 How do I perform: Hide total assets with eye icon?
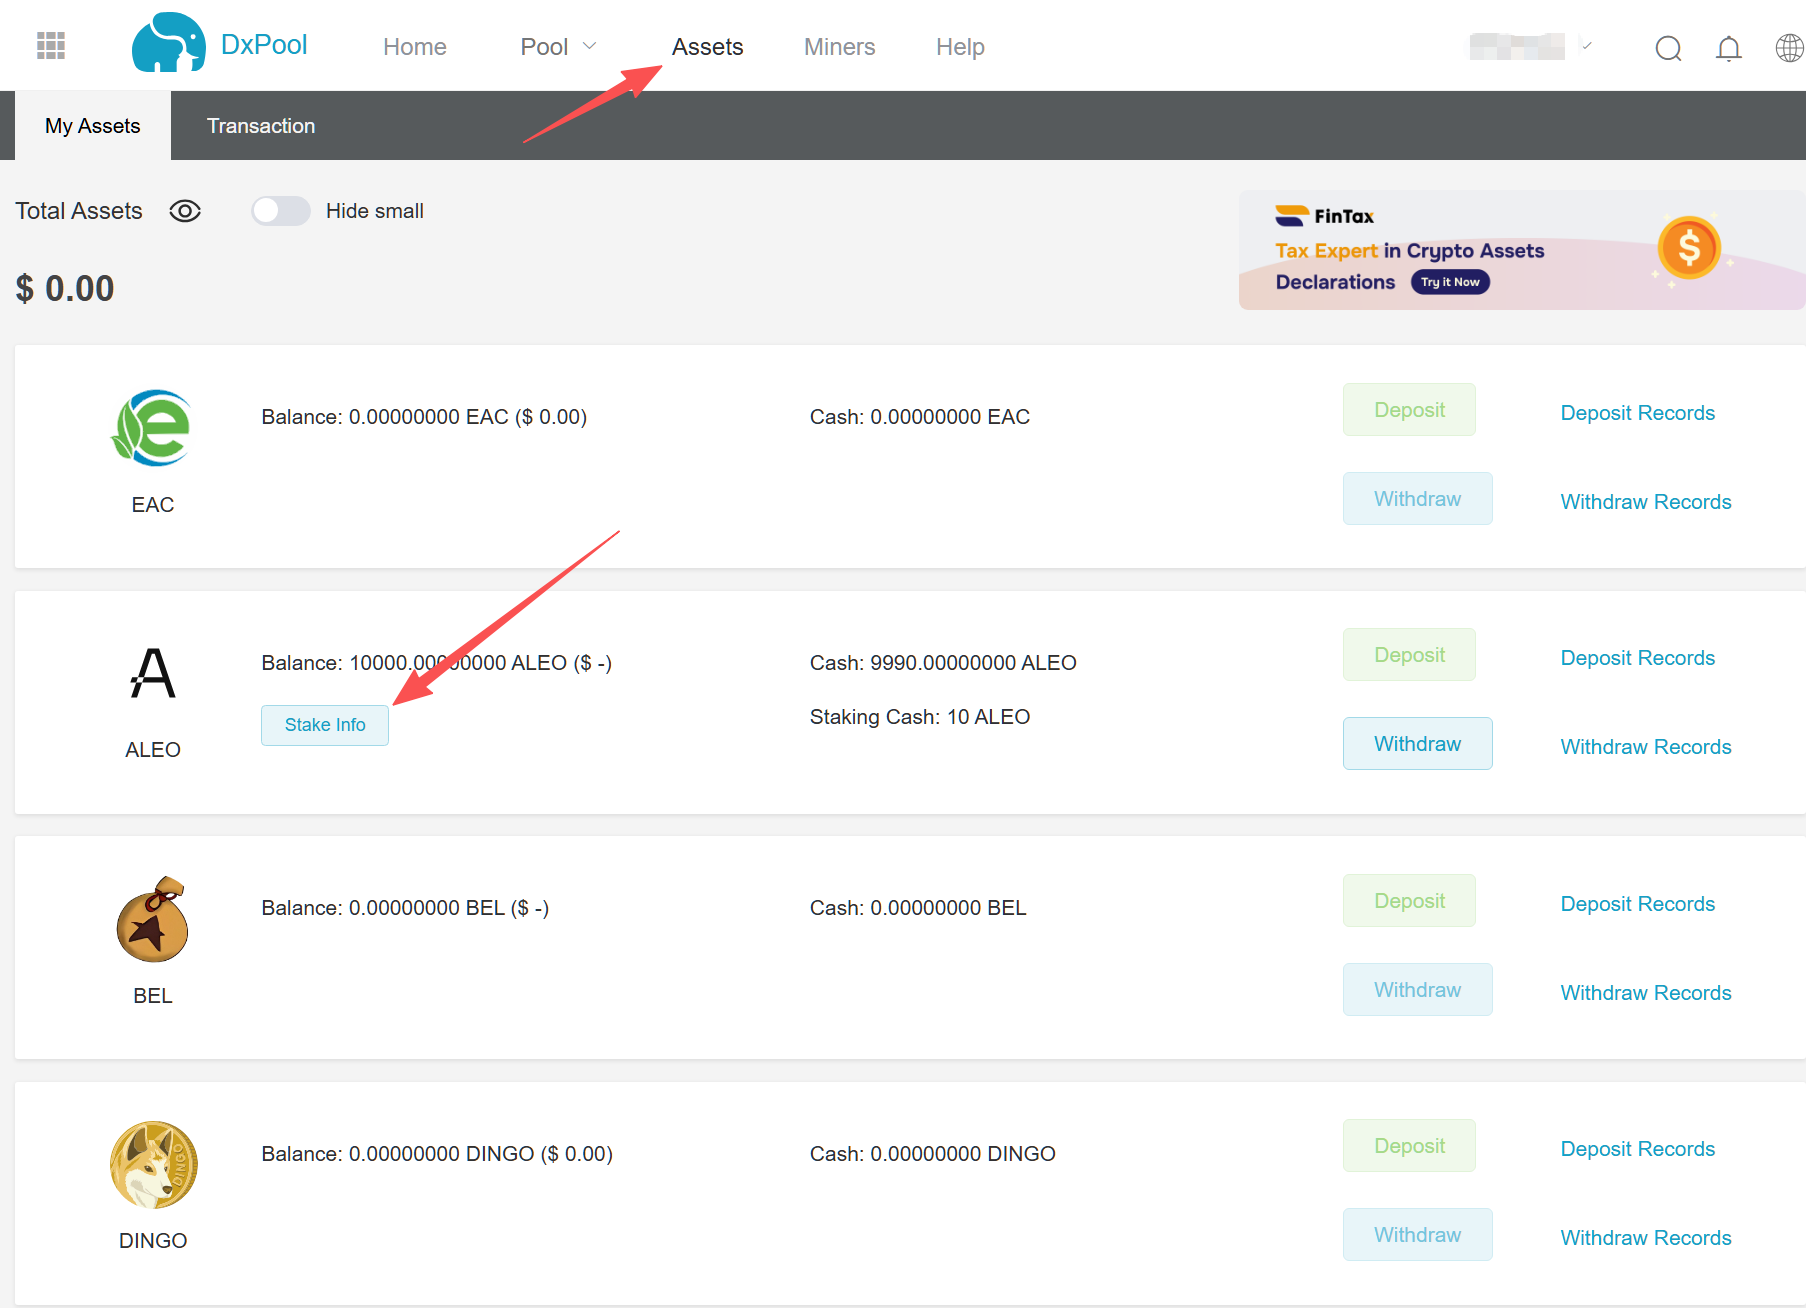(x=185, y=211)
